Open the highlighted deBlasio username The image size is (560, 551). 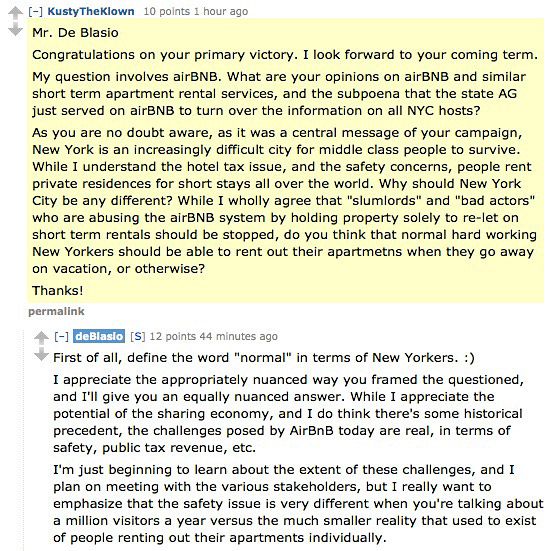click(99, 336)
